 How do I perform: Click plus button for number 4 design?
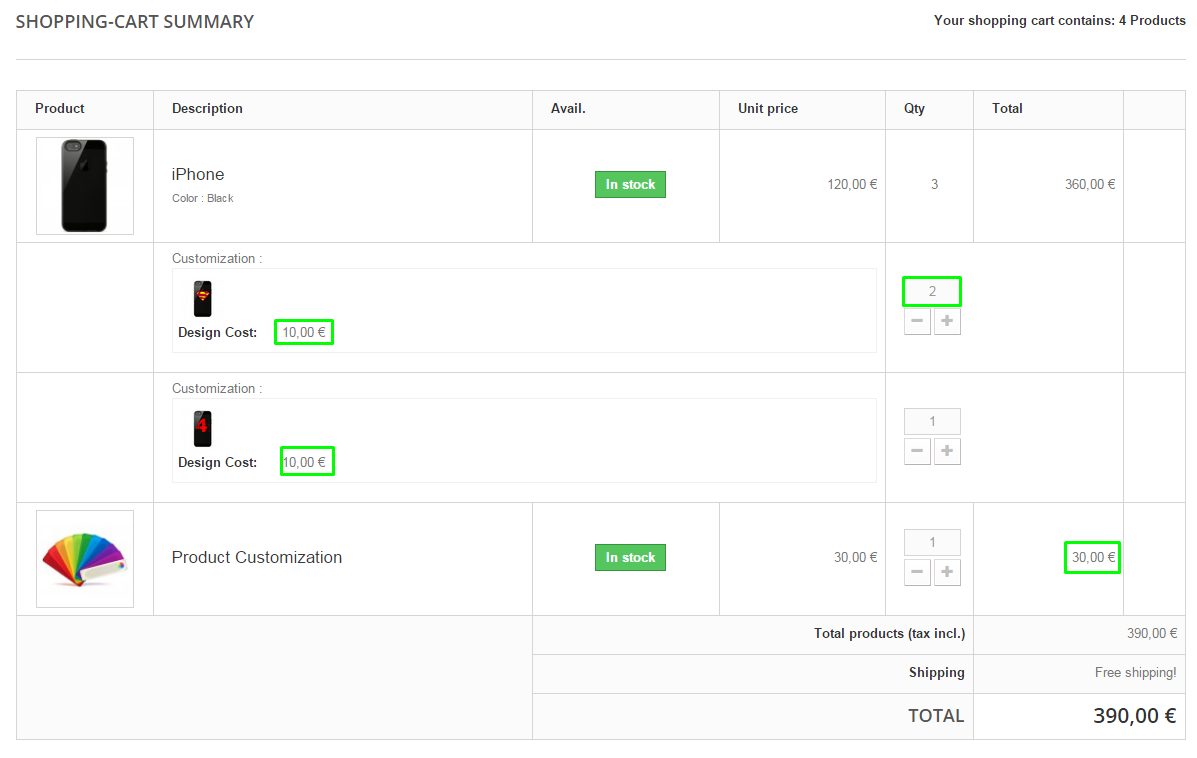pos(947,452)
